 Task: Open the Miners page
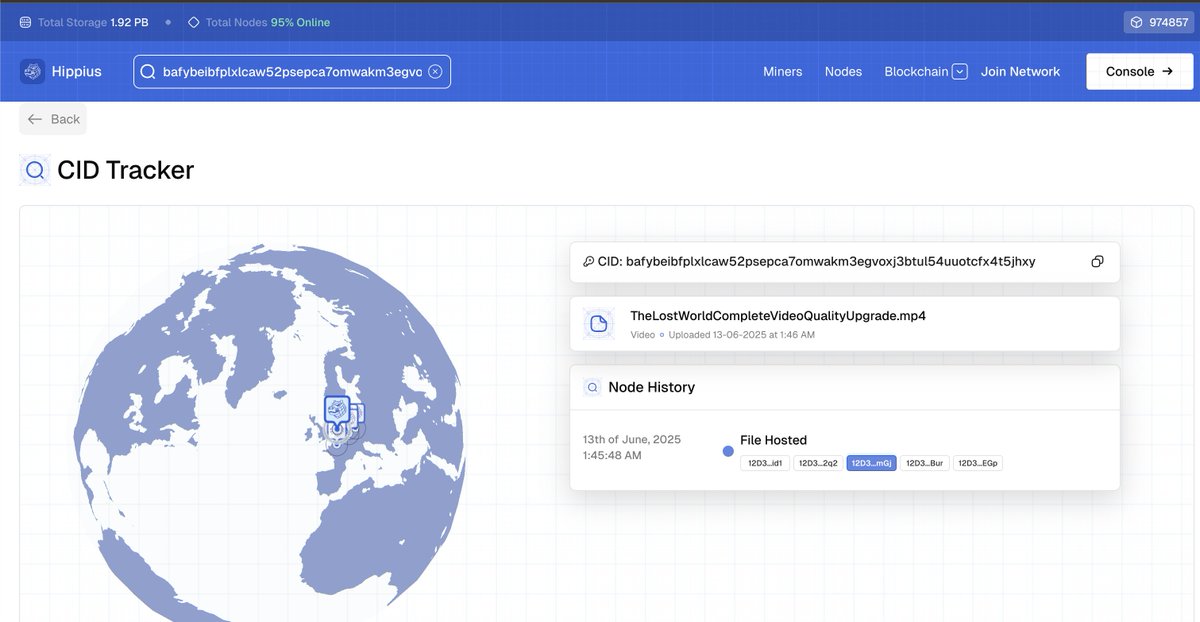[782, 72]
